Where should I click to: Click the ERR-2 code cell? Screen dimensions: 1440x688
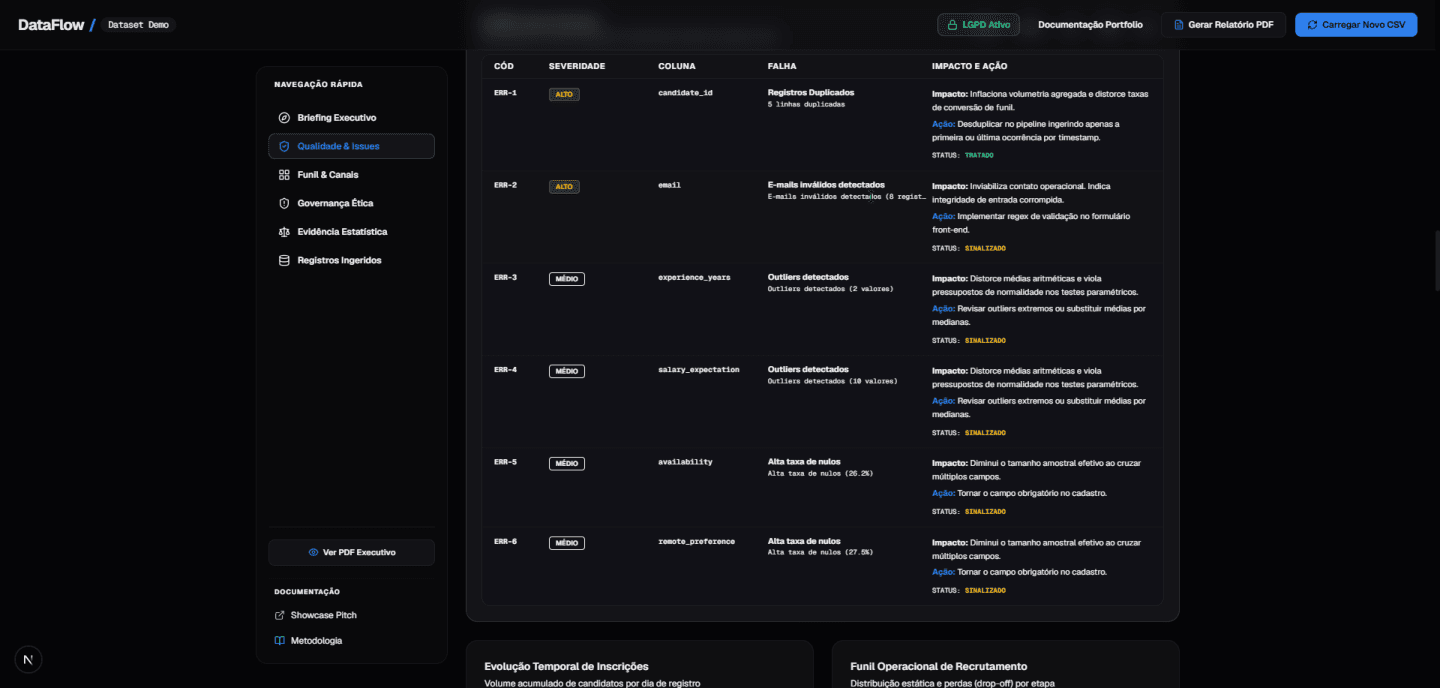(x=505, y=185)
